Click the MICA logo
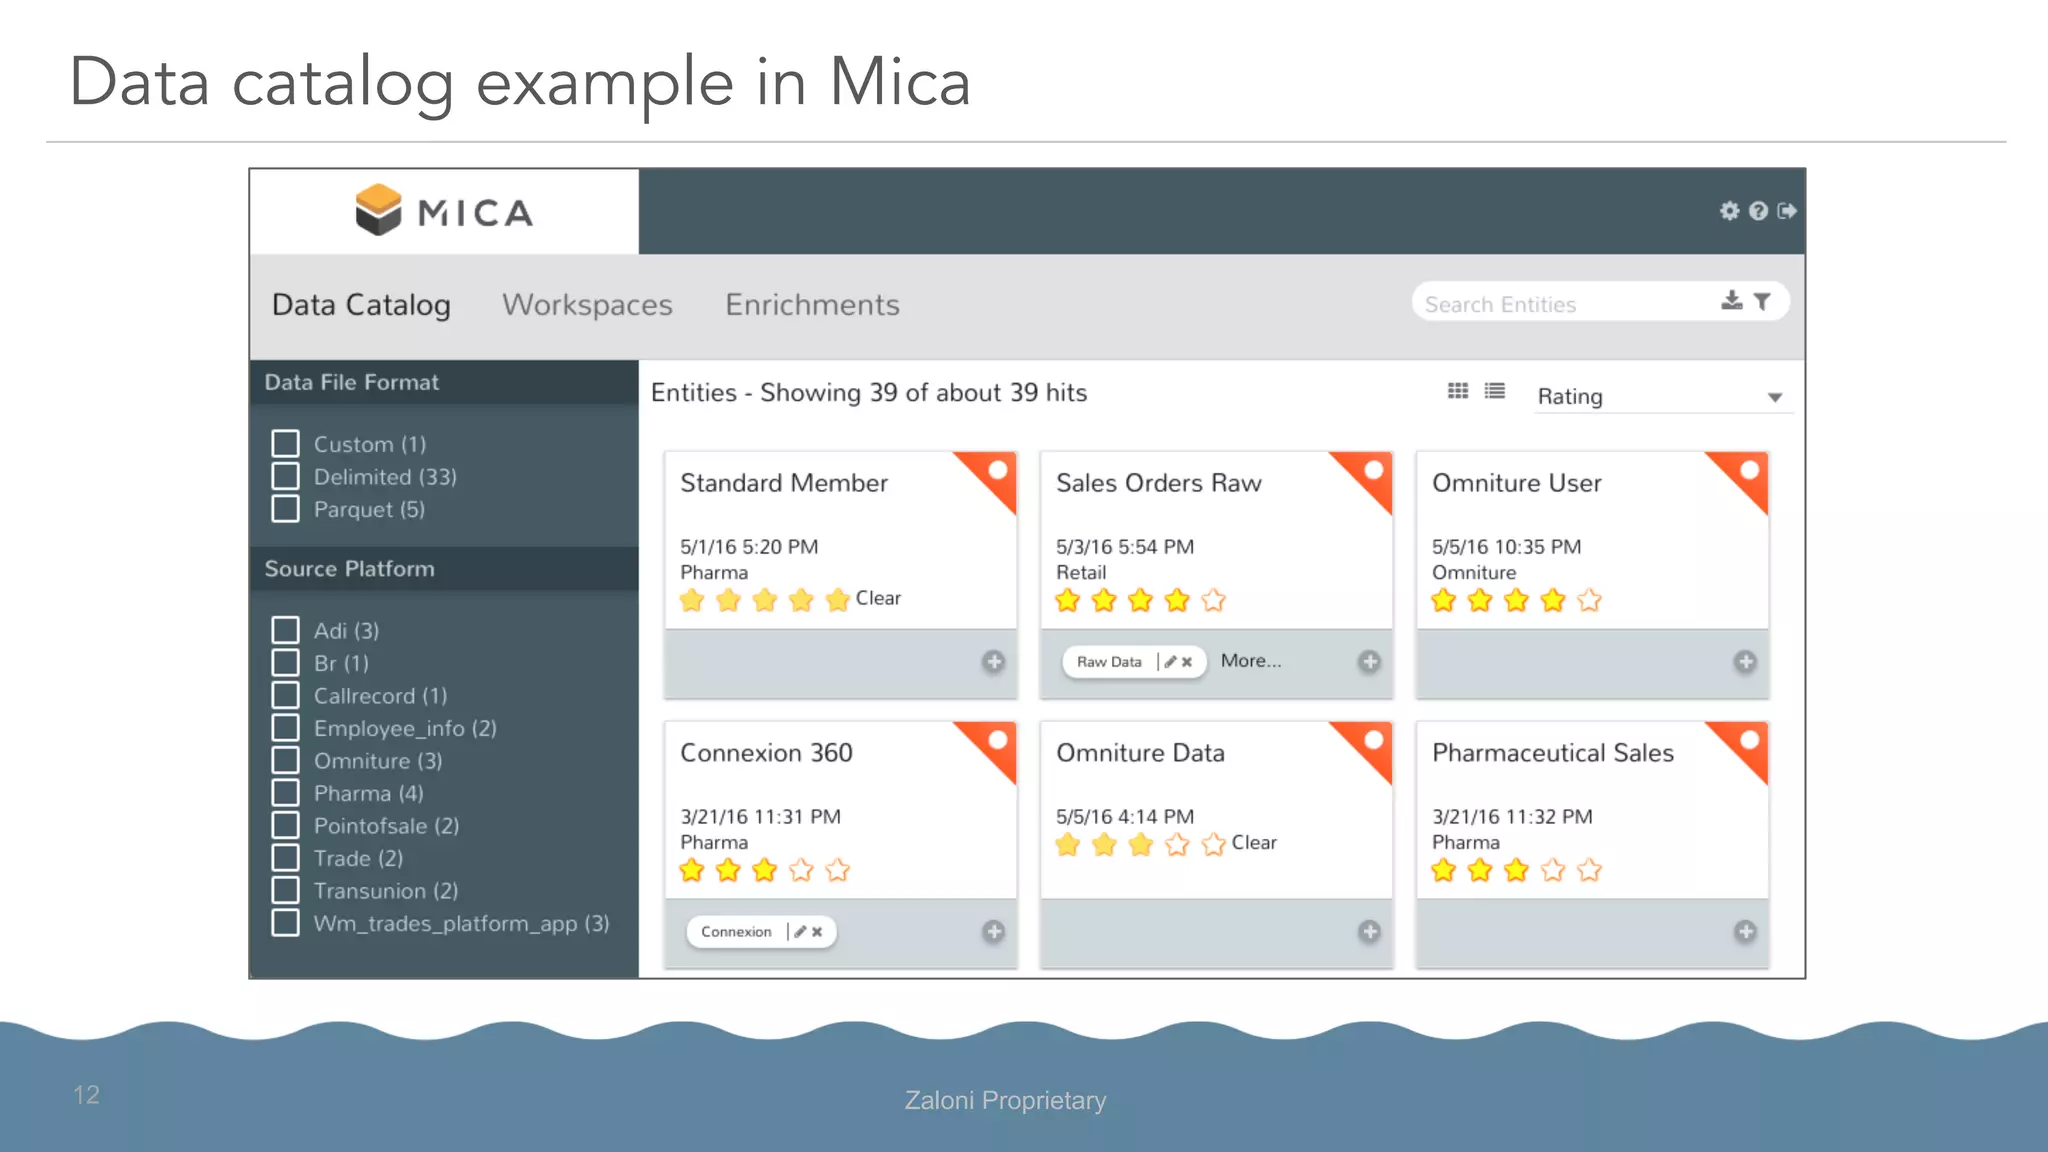Screen dimensions: 2048x1152 click(x=444, y=211)
